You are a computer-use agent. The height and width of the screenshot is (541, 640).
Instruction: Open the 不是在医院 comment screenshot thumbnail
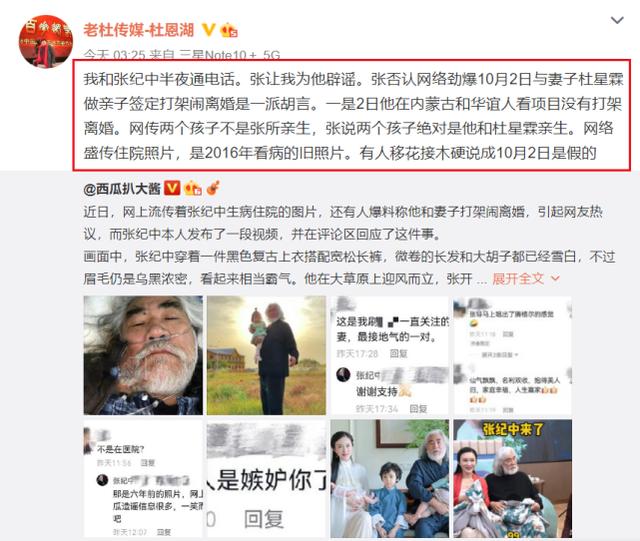point(143,479)
